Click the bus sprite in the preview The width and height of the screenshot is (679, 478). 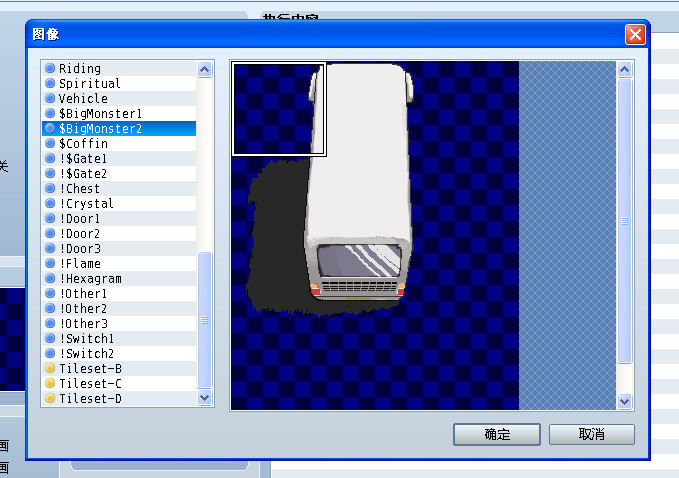361,182
